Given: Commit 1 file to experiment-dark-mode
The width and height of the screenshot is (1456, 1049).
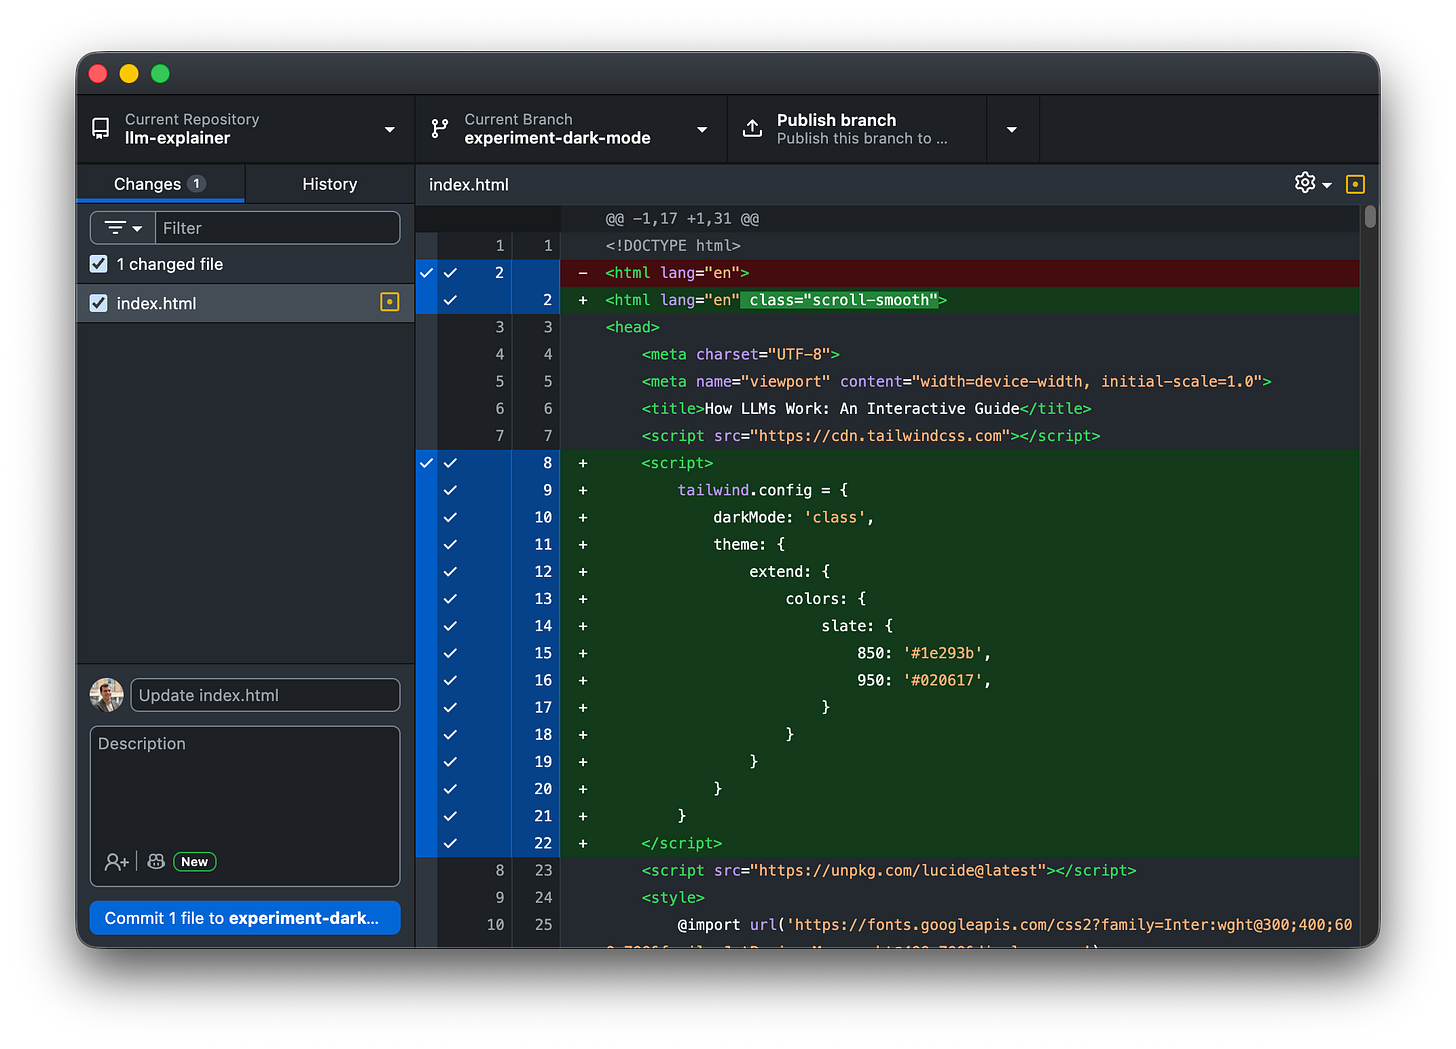Looking at the screenshot, I should coord(244,917).
